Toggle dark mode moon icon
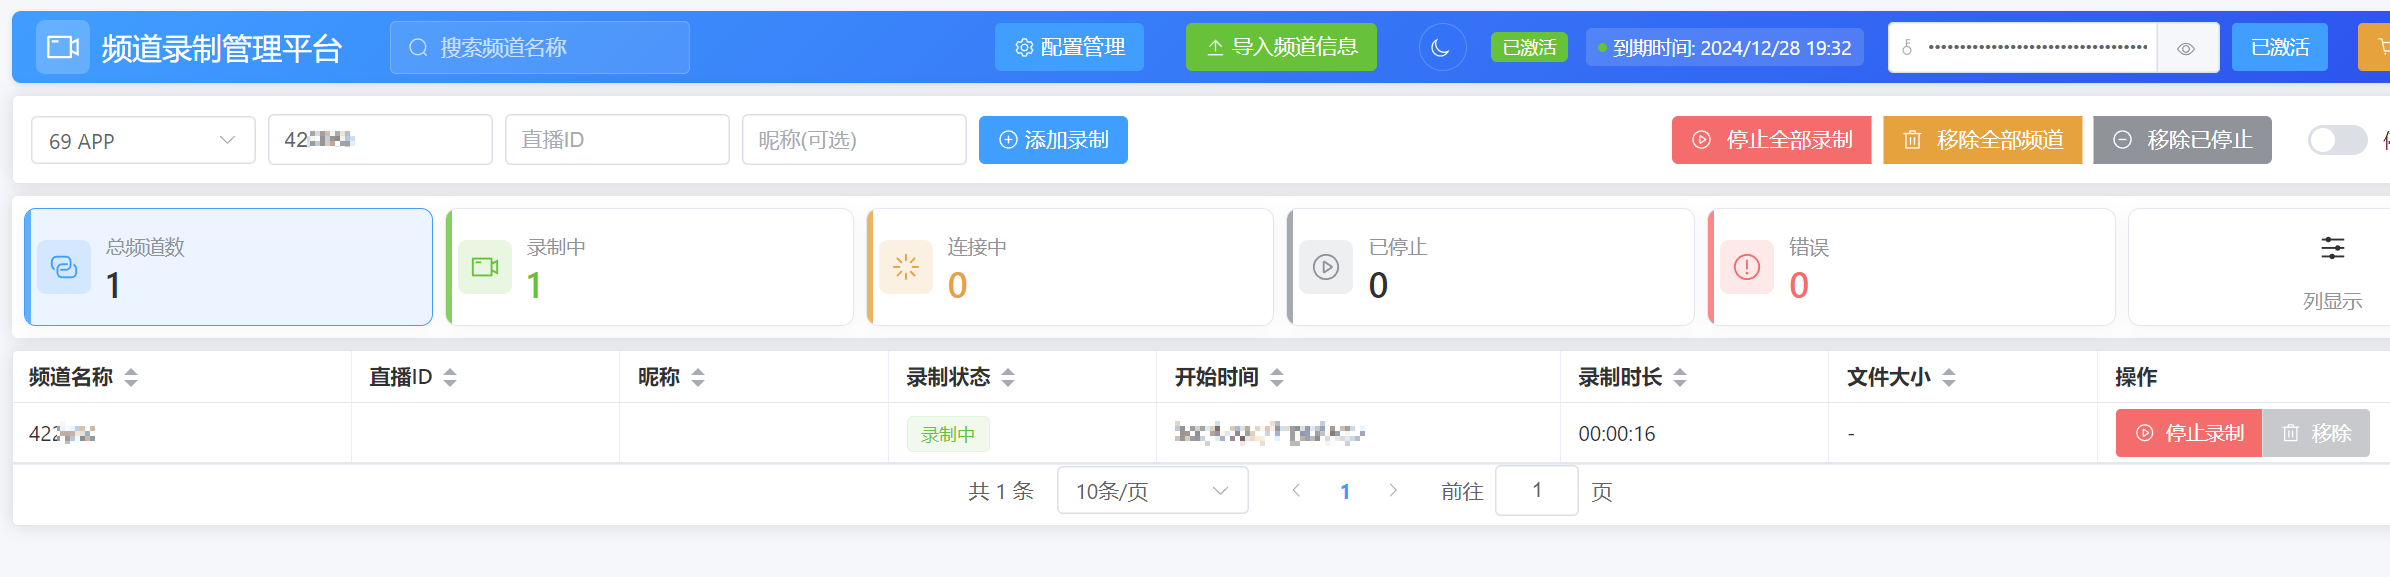 (x=1441, y=47)
